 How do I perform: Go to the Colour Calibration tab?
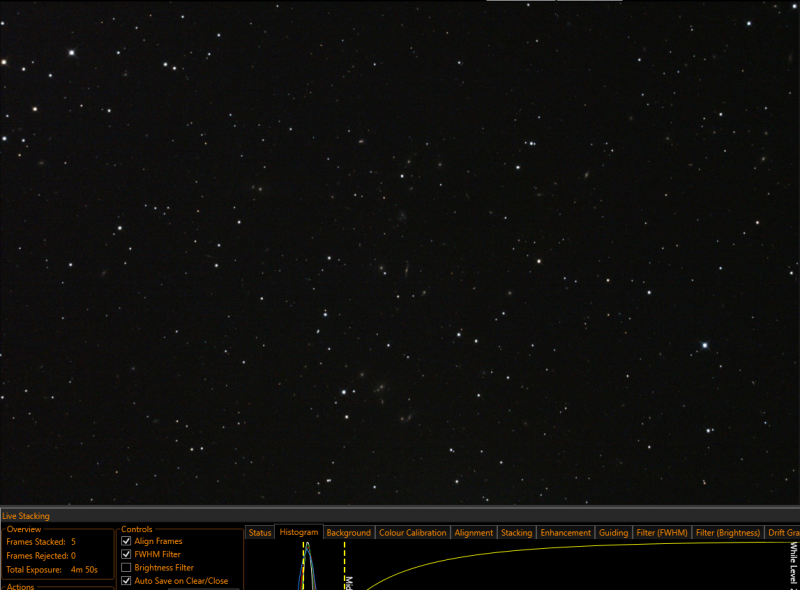(413, 533)
